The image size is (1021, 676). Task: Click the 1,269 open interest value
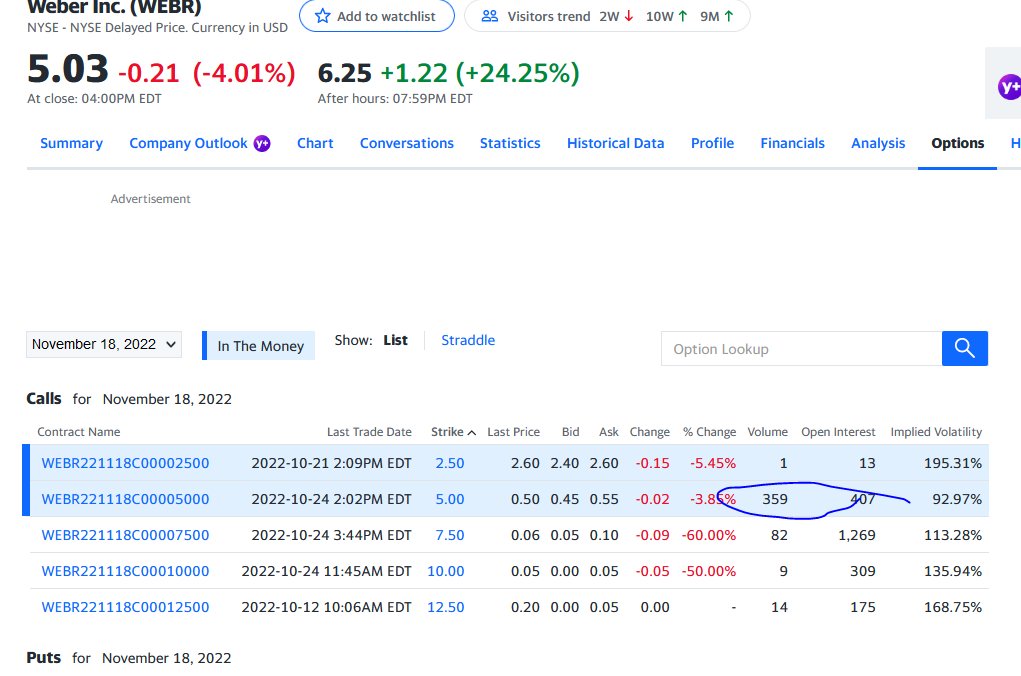857,535
